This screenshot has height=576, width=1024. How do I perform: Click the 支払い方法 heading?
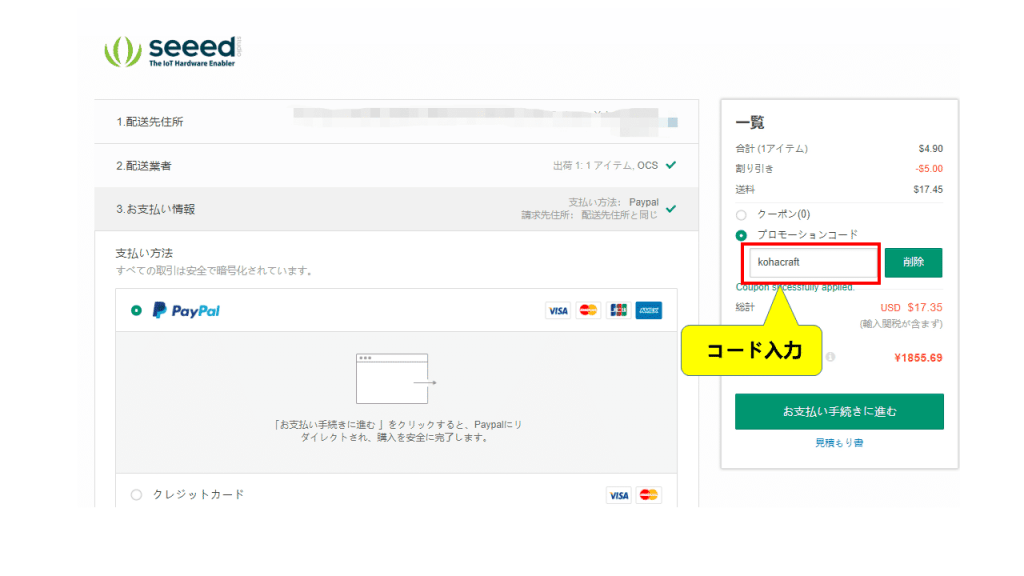144,253
